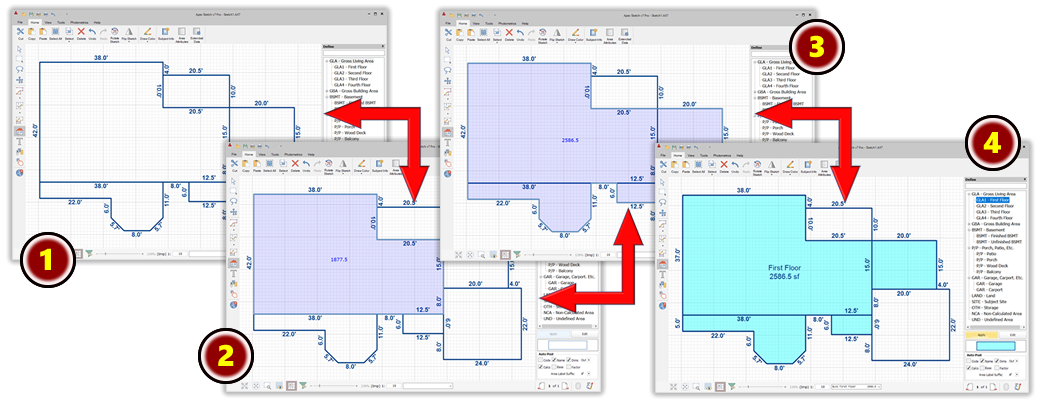Open the Help tab in the 1877.5 sketch window
The width and height of the screenshot is (1040, 400).
coord(311,155)
